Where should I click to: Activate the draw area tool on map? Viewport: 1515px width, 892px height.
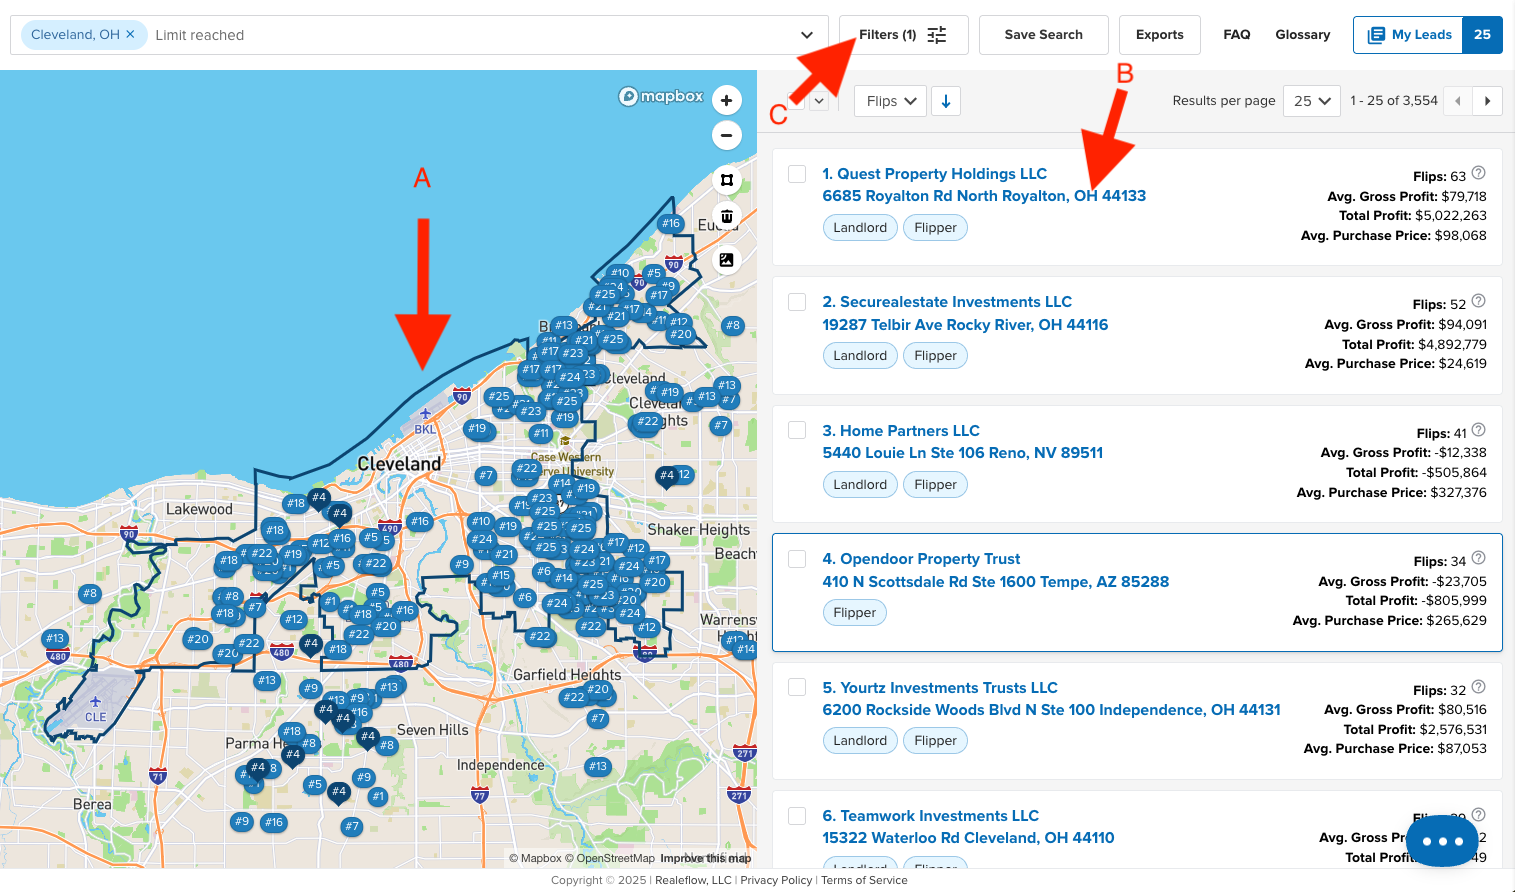[727, 180]
